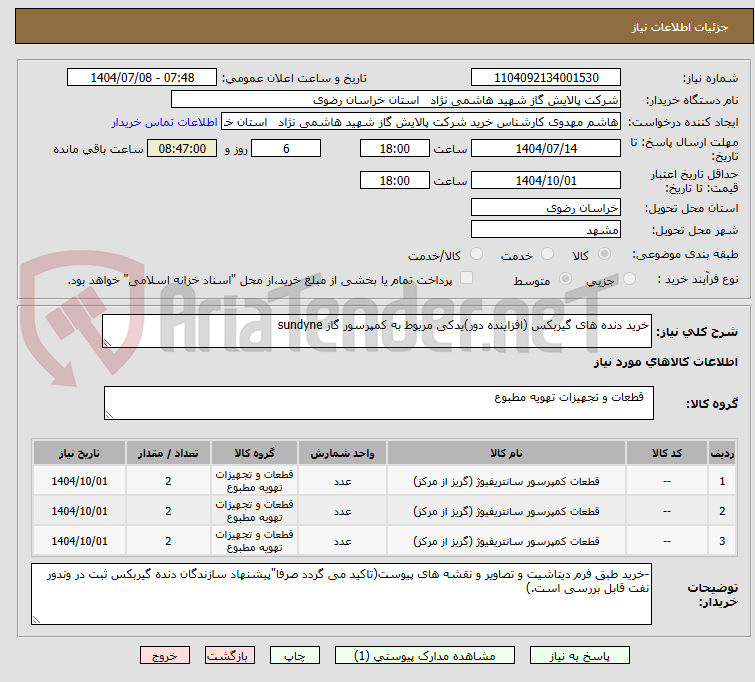Click the «شهر محل تحویل» field showing مشهد
This screenshot has width=755, height=682.
click(545, 230)
